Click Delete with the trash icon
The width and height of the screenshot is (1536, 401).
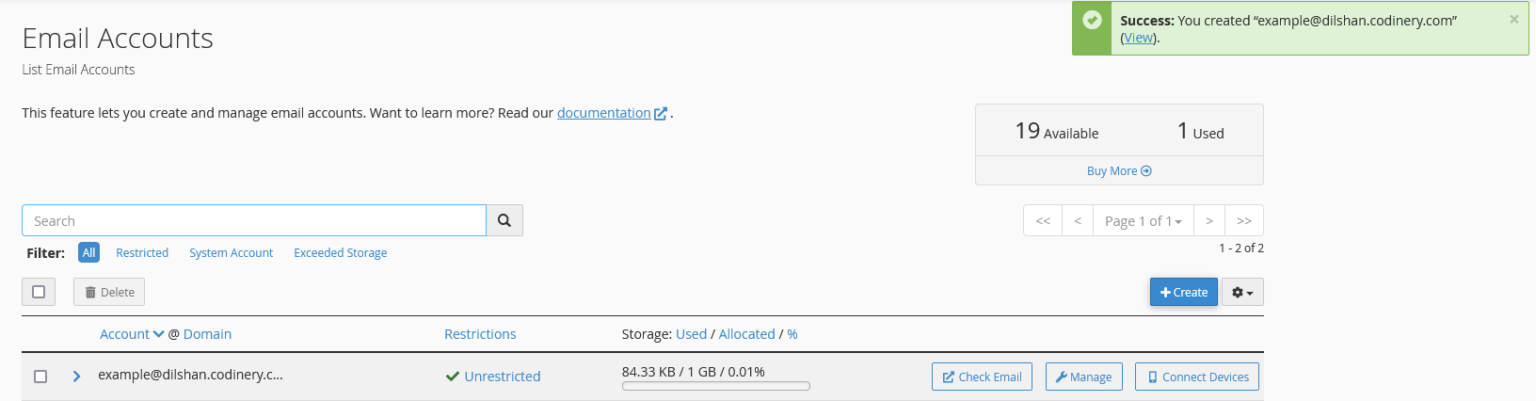[109, 292]
